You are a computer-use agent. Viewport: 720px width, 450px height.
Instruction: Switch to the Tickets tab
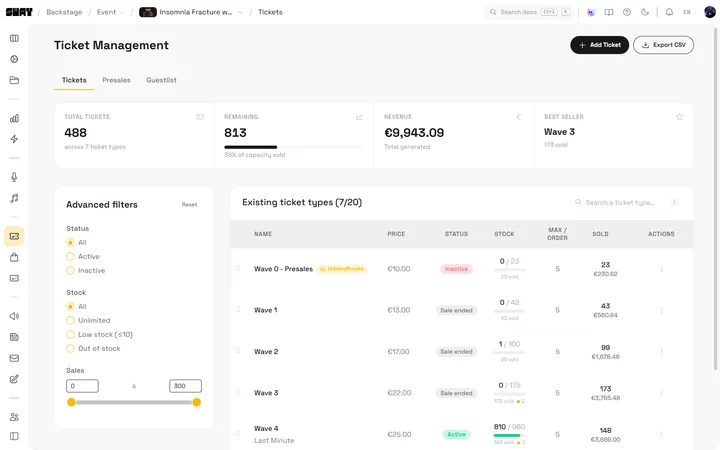pos(74,80)
